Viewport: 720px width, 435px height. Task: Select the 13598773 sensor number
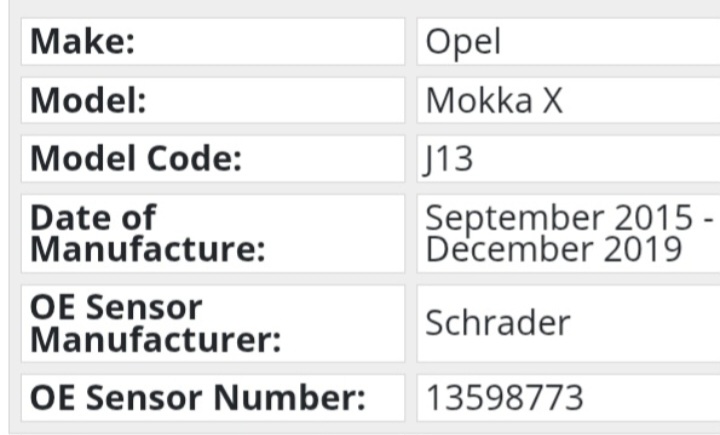[505, 398]
